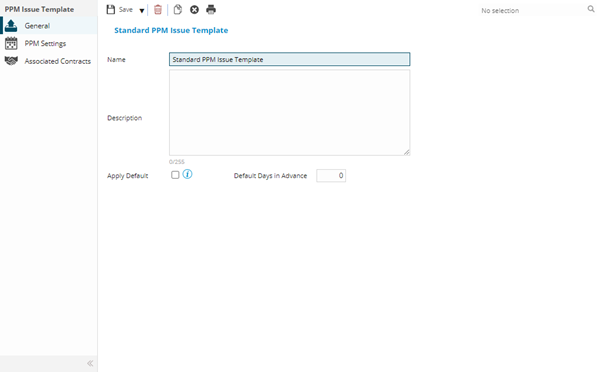The image size is (600, 372).
Task: Click the Description field label
Action: click(x=124, y=118)
